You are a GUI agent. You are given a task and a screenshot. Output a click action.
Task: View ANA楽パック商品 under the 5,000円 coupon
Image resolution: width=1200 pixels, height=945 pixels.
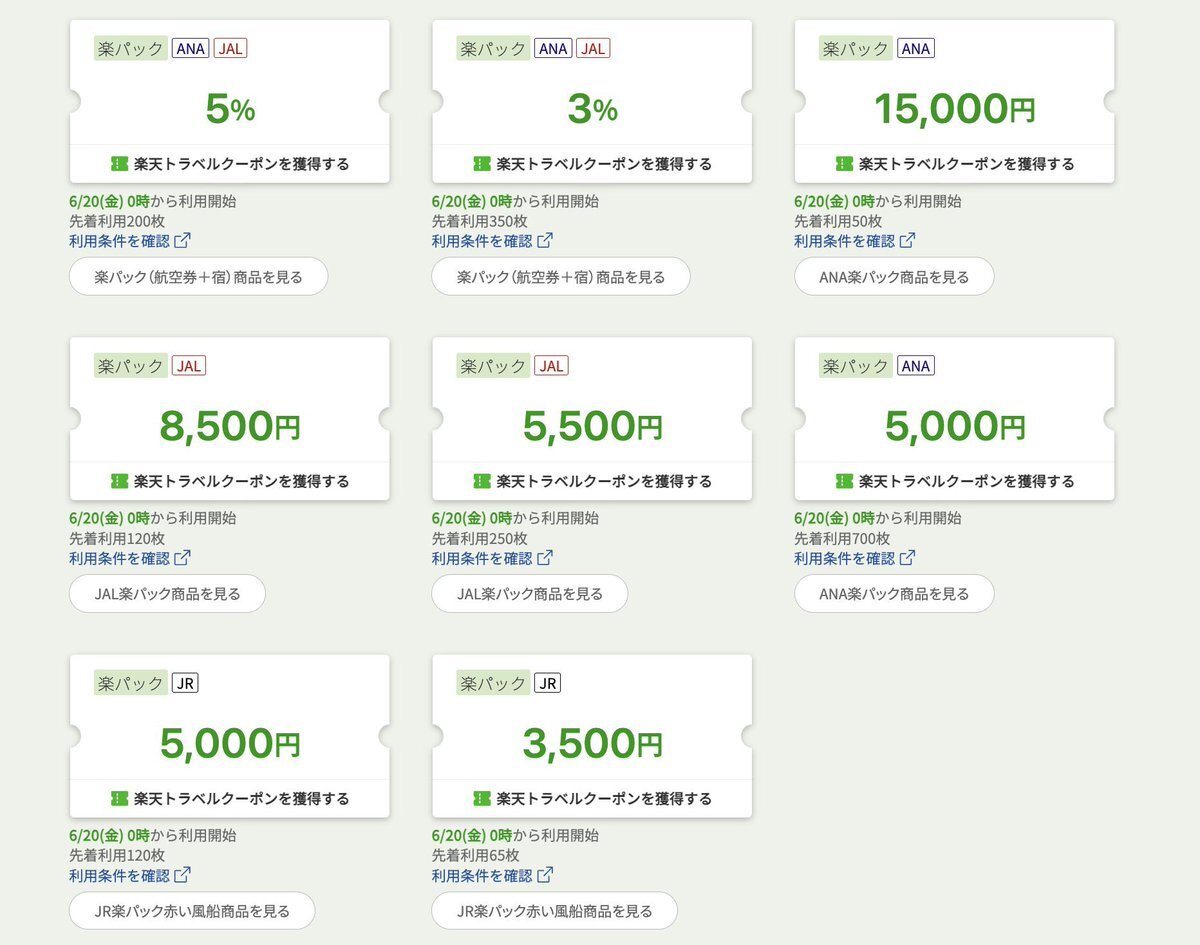[894, 594]
